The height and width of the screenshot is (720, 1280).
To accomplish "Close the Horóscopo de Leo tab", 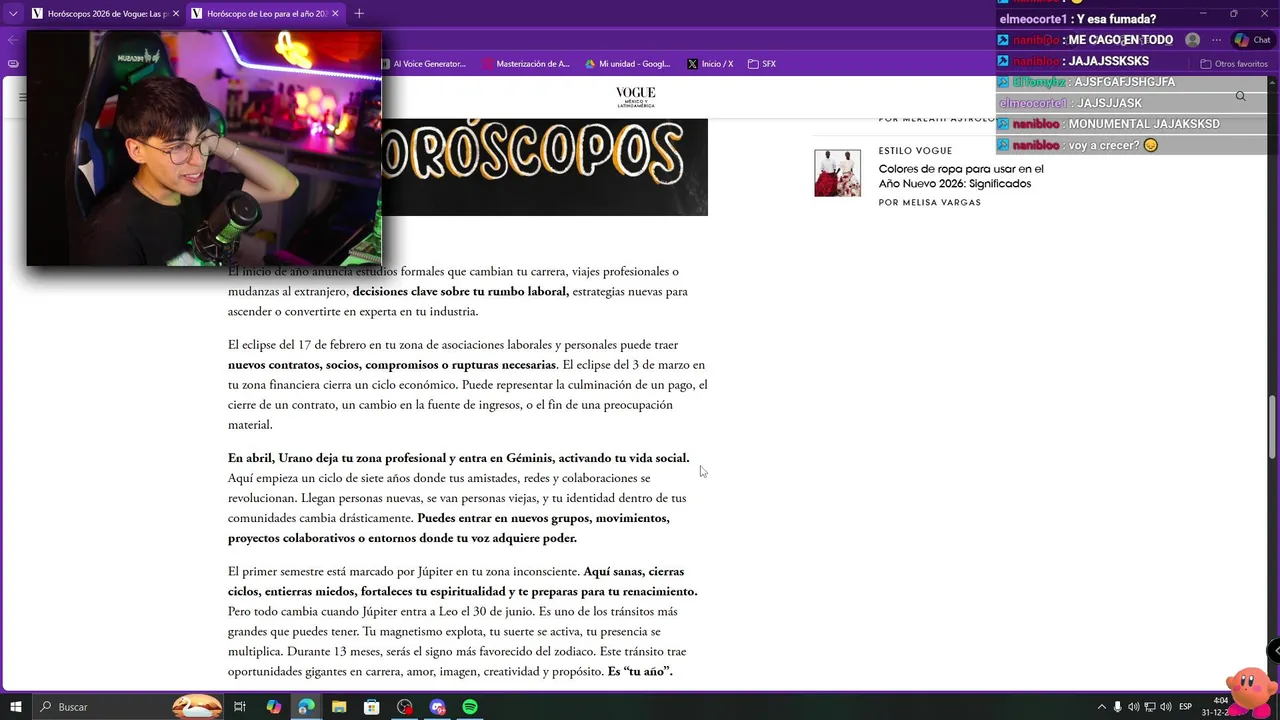I will coord(335,13).
